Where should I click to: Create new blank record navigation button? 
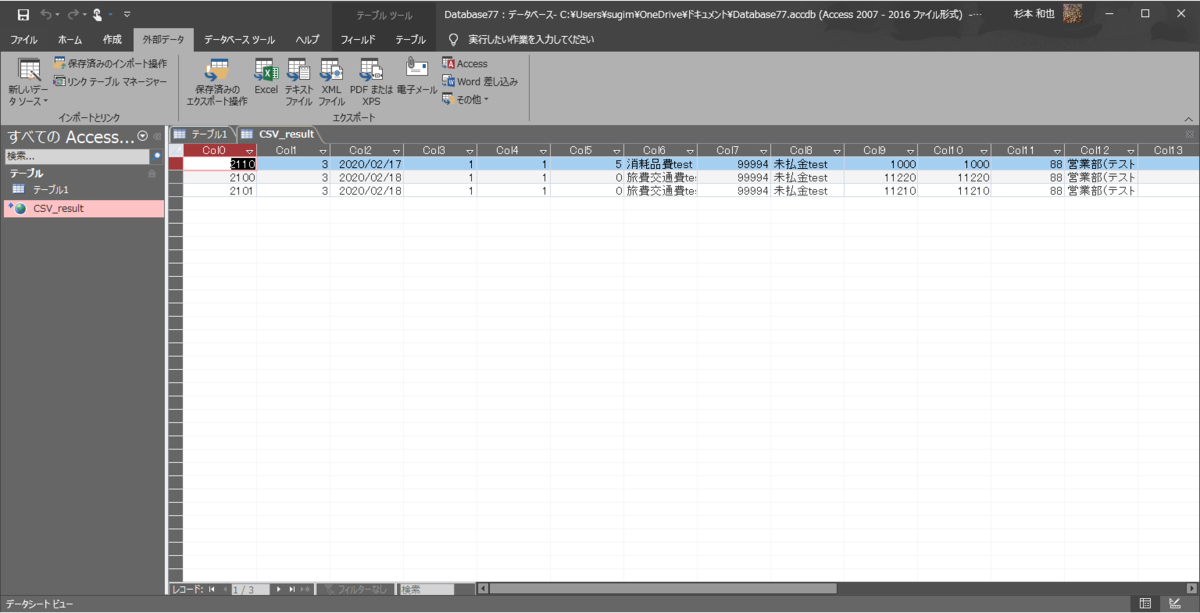[306, 590]
